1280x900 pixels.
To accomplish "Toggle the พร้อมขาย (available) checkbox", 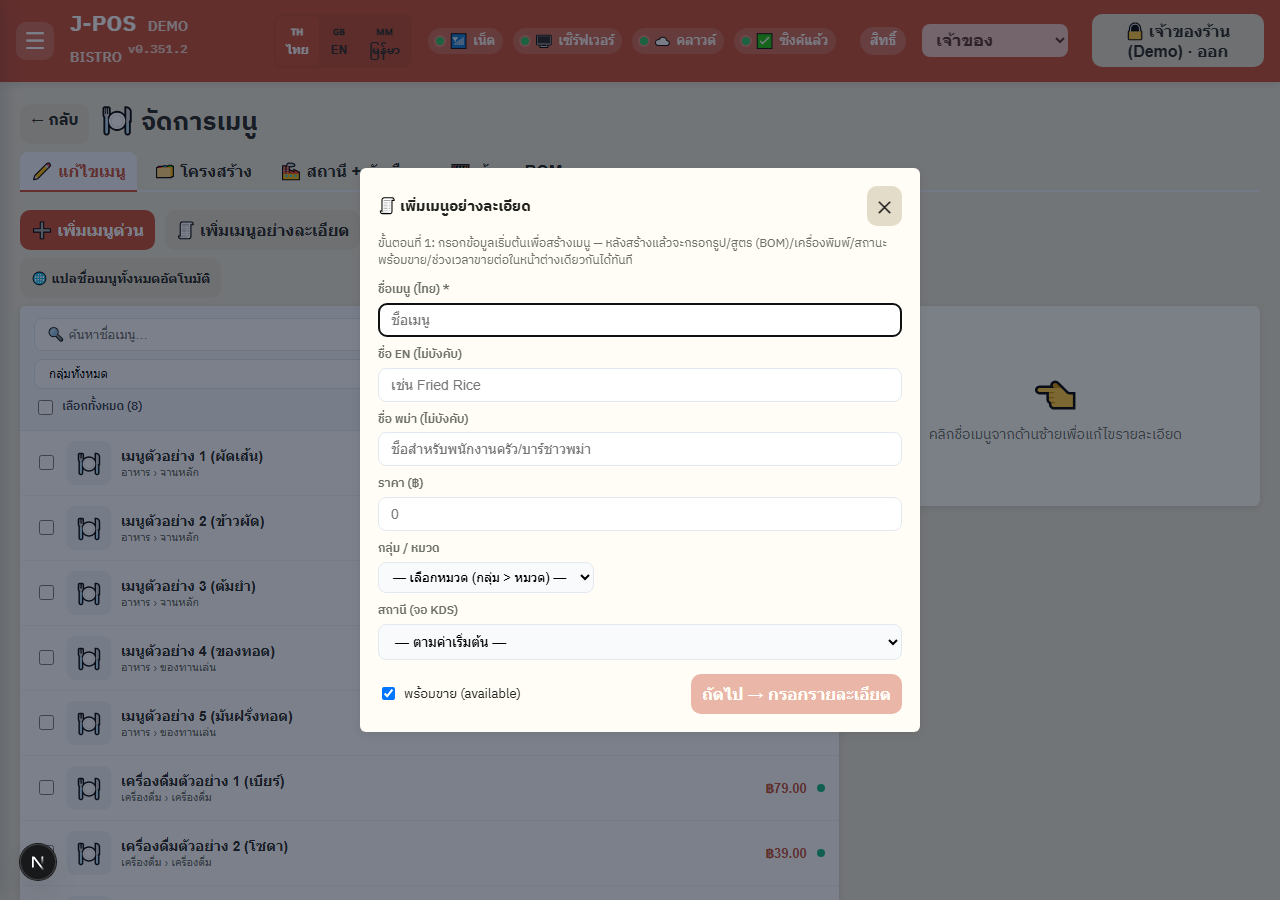I will [x=389, y=693].
